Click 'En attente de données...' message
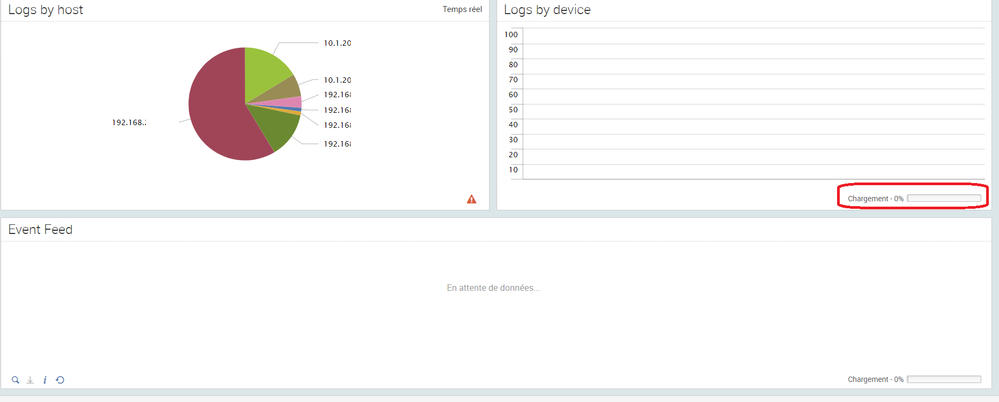 coord(493,288)
